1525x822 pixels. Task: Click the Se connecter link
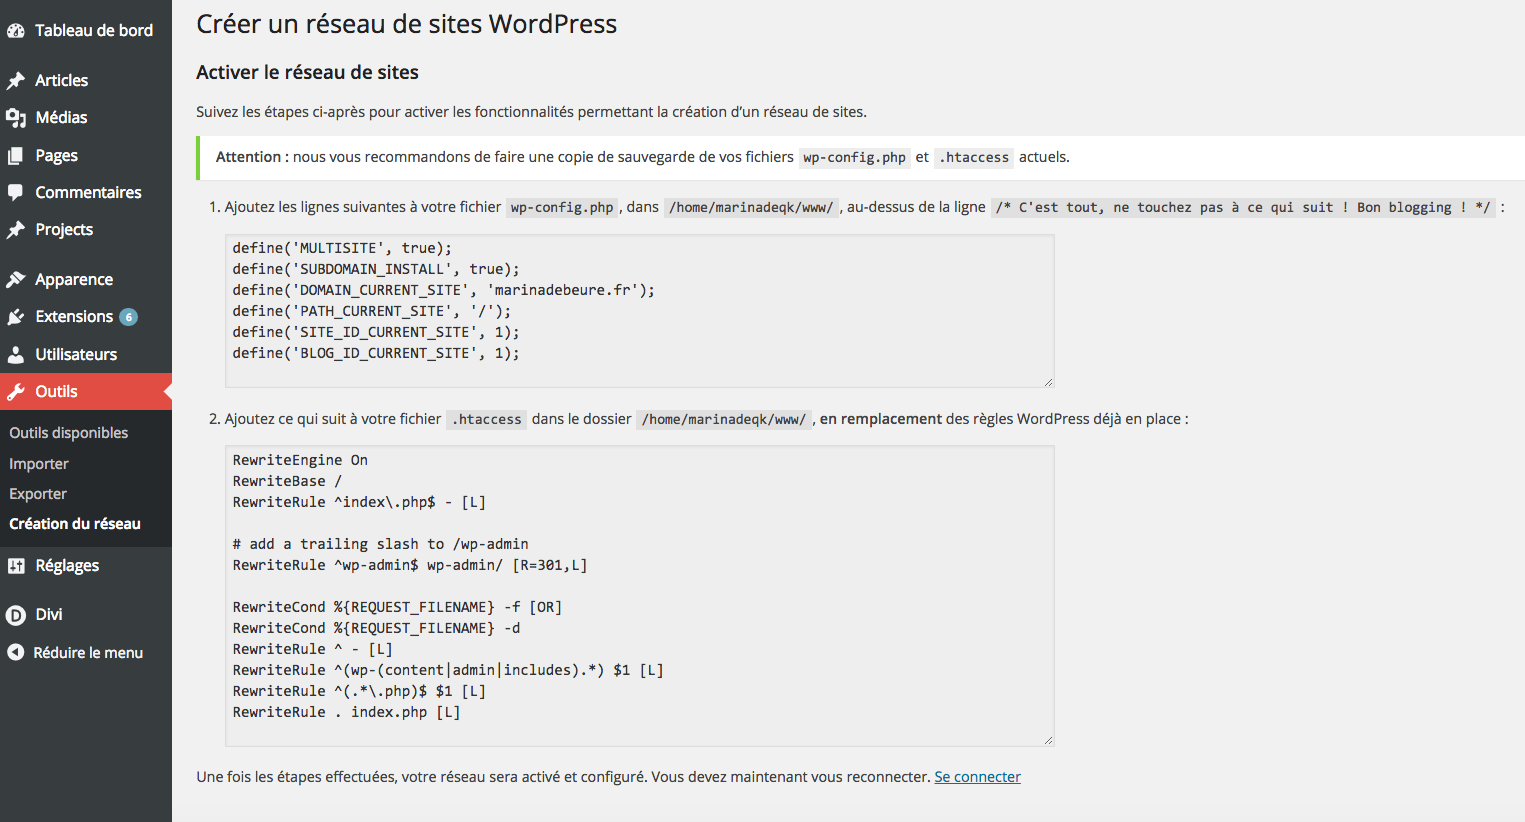pyautogui.click(x=977, y=776)
